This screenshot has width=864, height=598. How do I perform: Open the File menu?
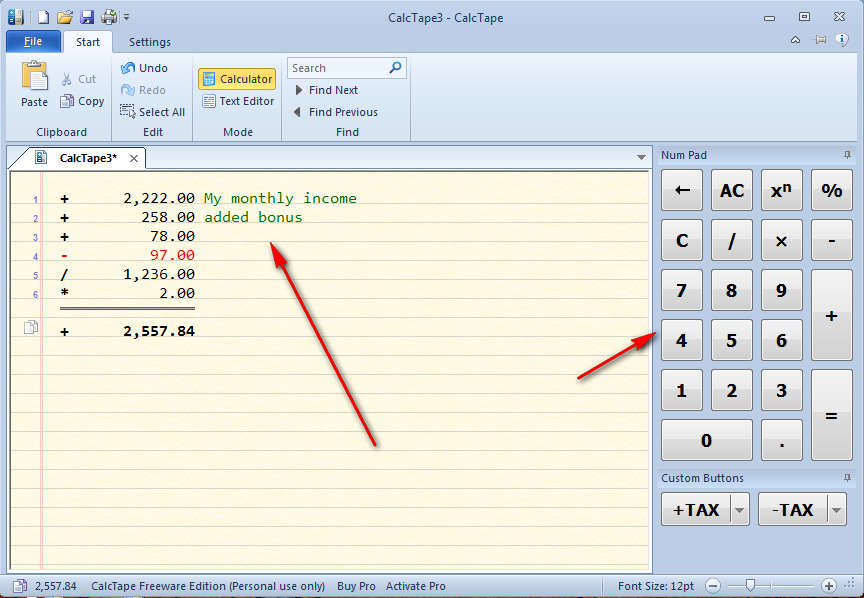33,42
